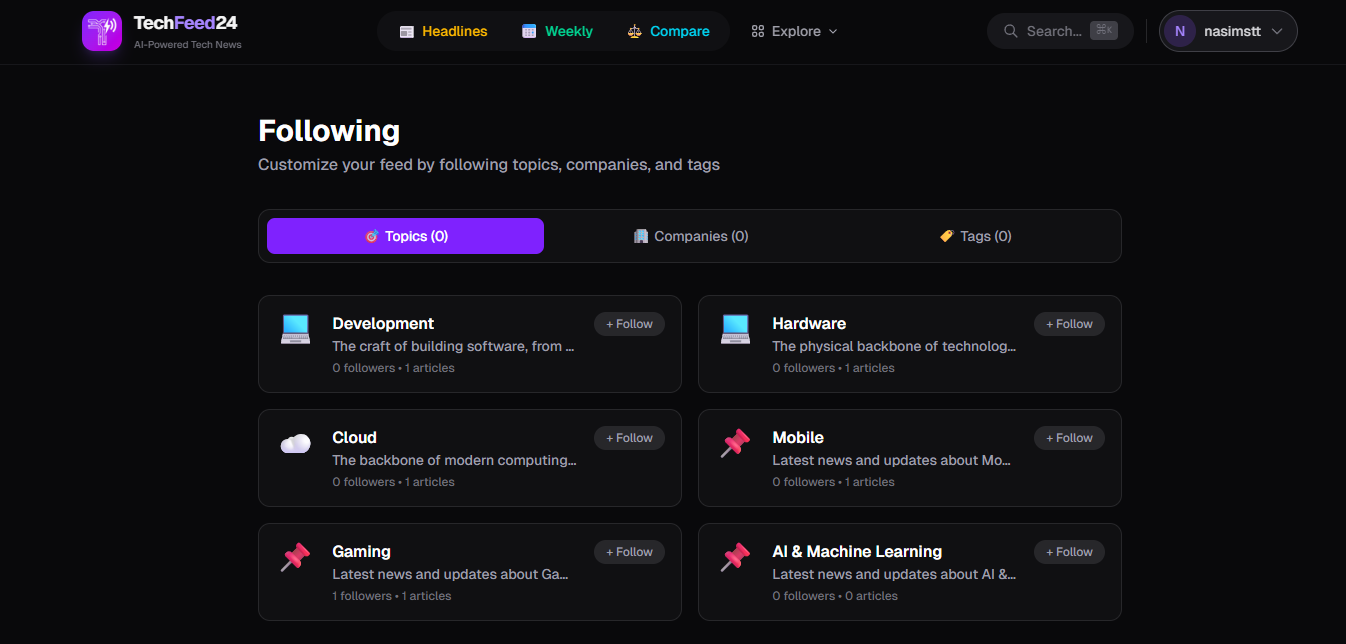Screen dimensions: 1346x644
Task: Follow the Cloud topic
Action: (629, 438)
